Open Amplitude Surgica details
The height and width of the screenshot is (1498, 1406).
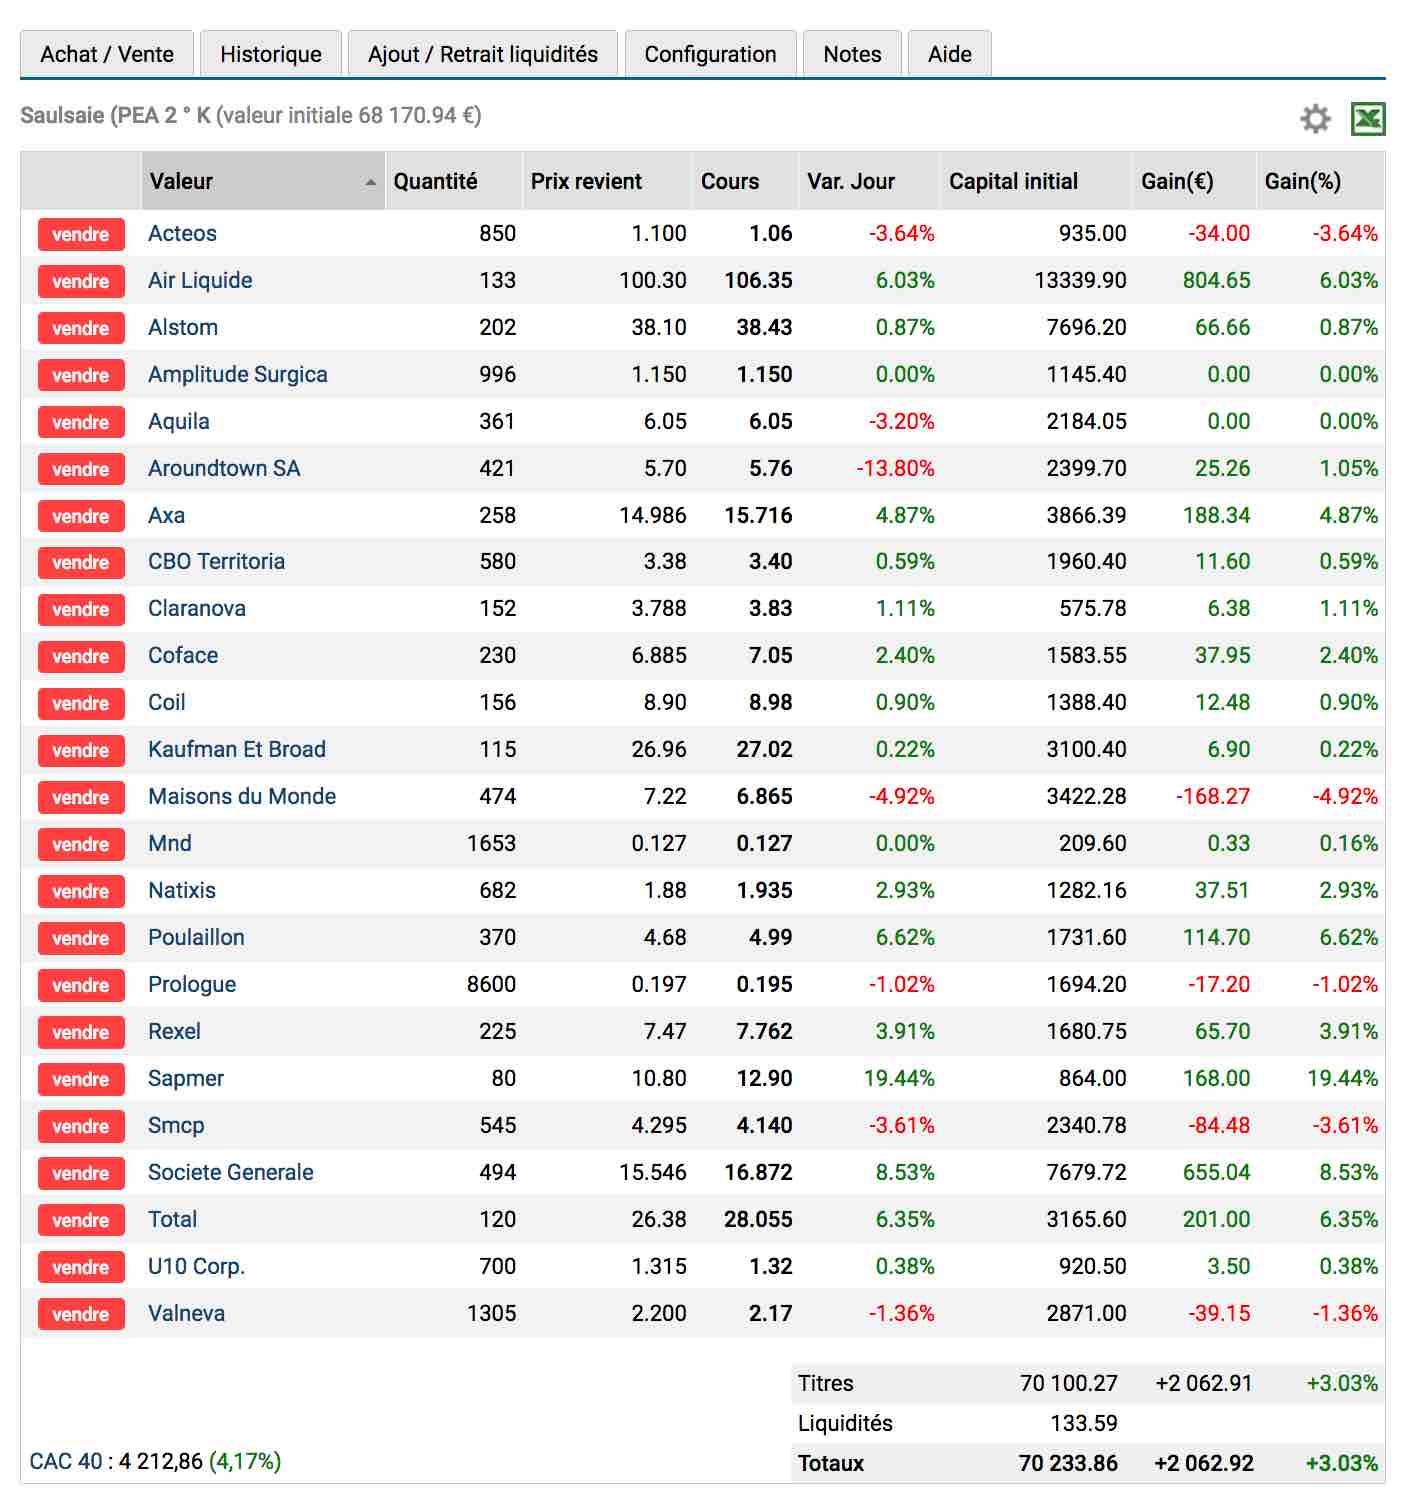[238, 375]
